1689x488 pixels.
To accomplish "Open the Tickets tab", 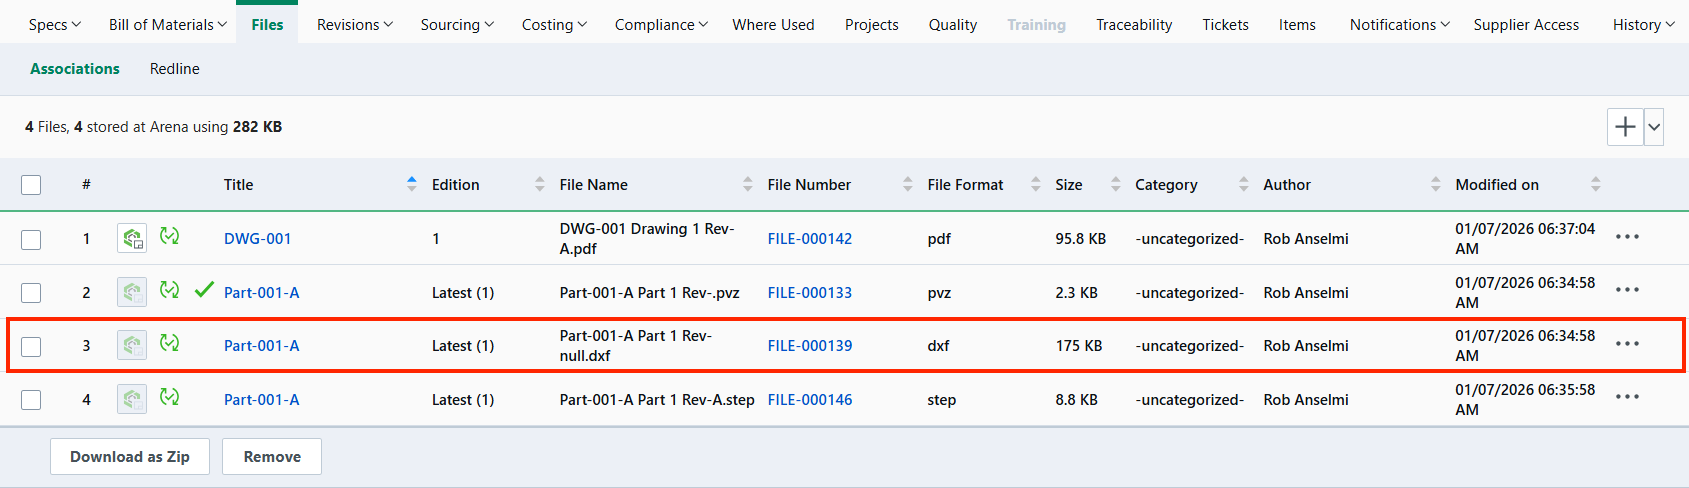I will tap(1225, 24).
